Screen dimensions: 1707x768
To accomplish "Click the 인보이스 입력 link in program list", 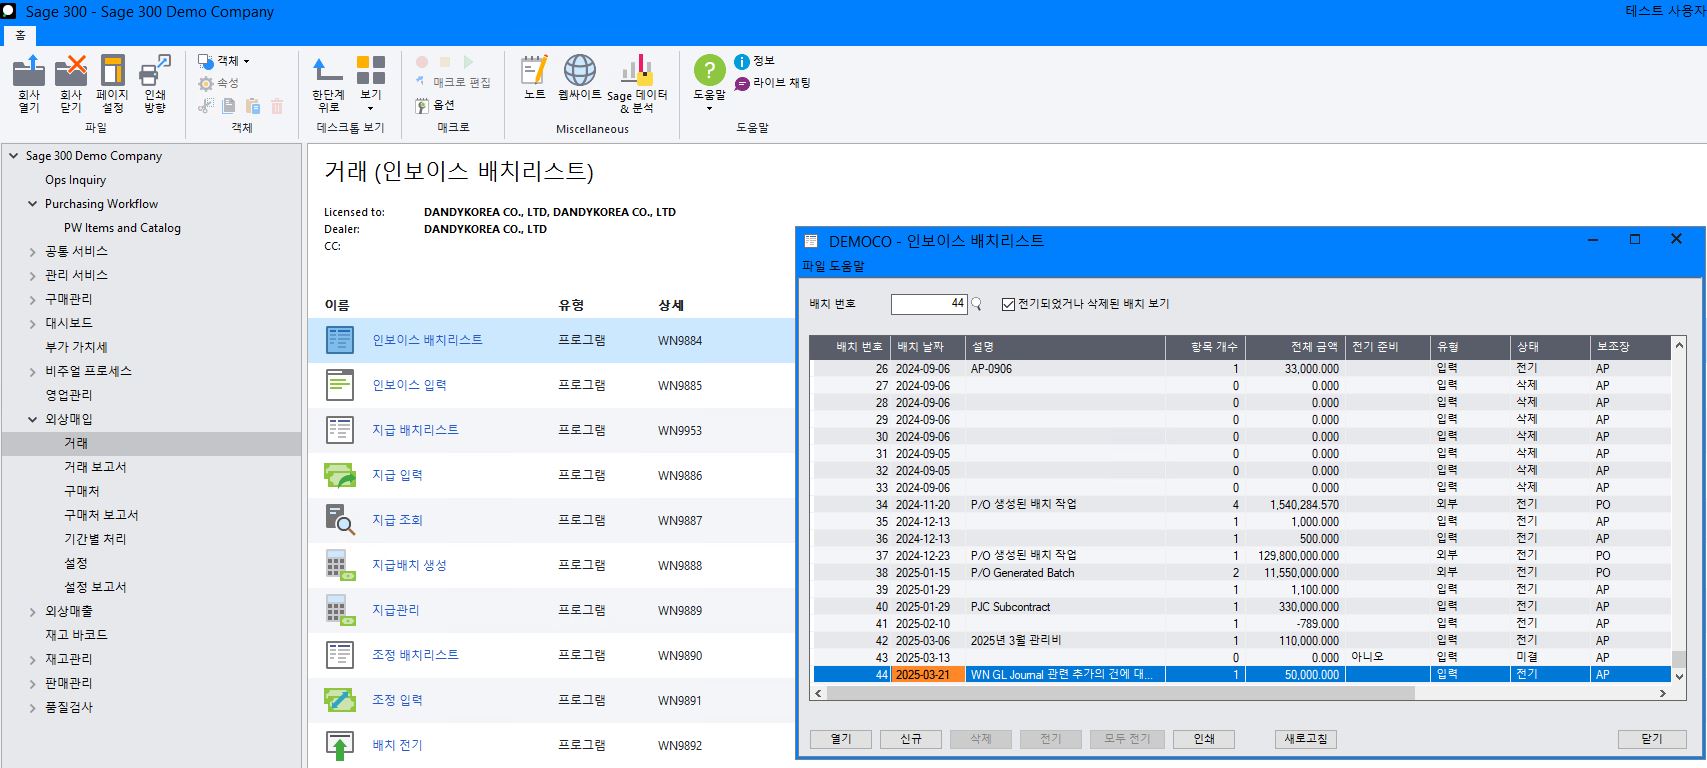I will (x=410, y=385).
